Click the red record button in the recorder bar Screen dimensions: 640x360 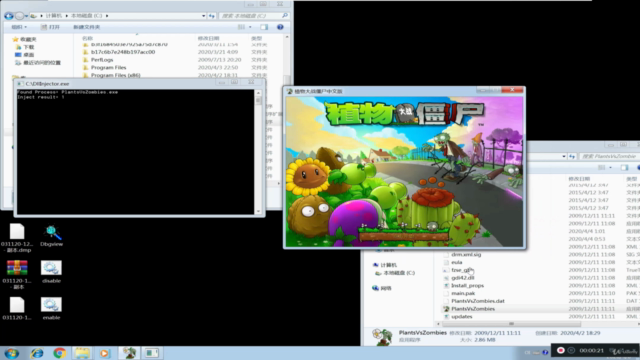[561, 350]
